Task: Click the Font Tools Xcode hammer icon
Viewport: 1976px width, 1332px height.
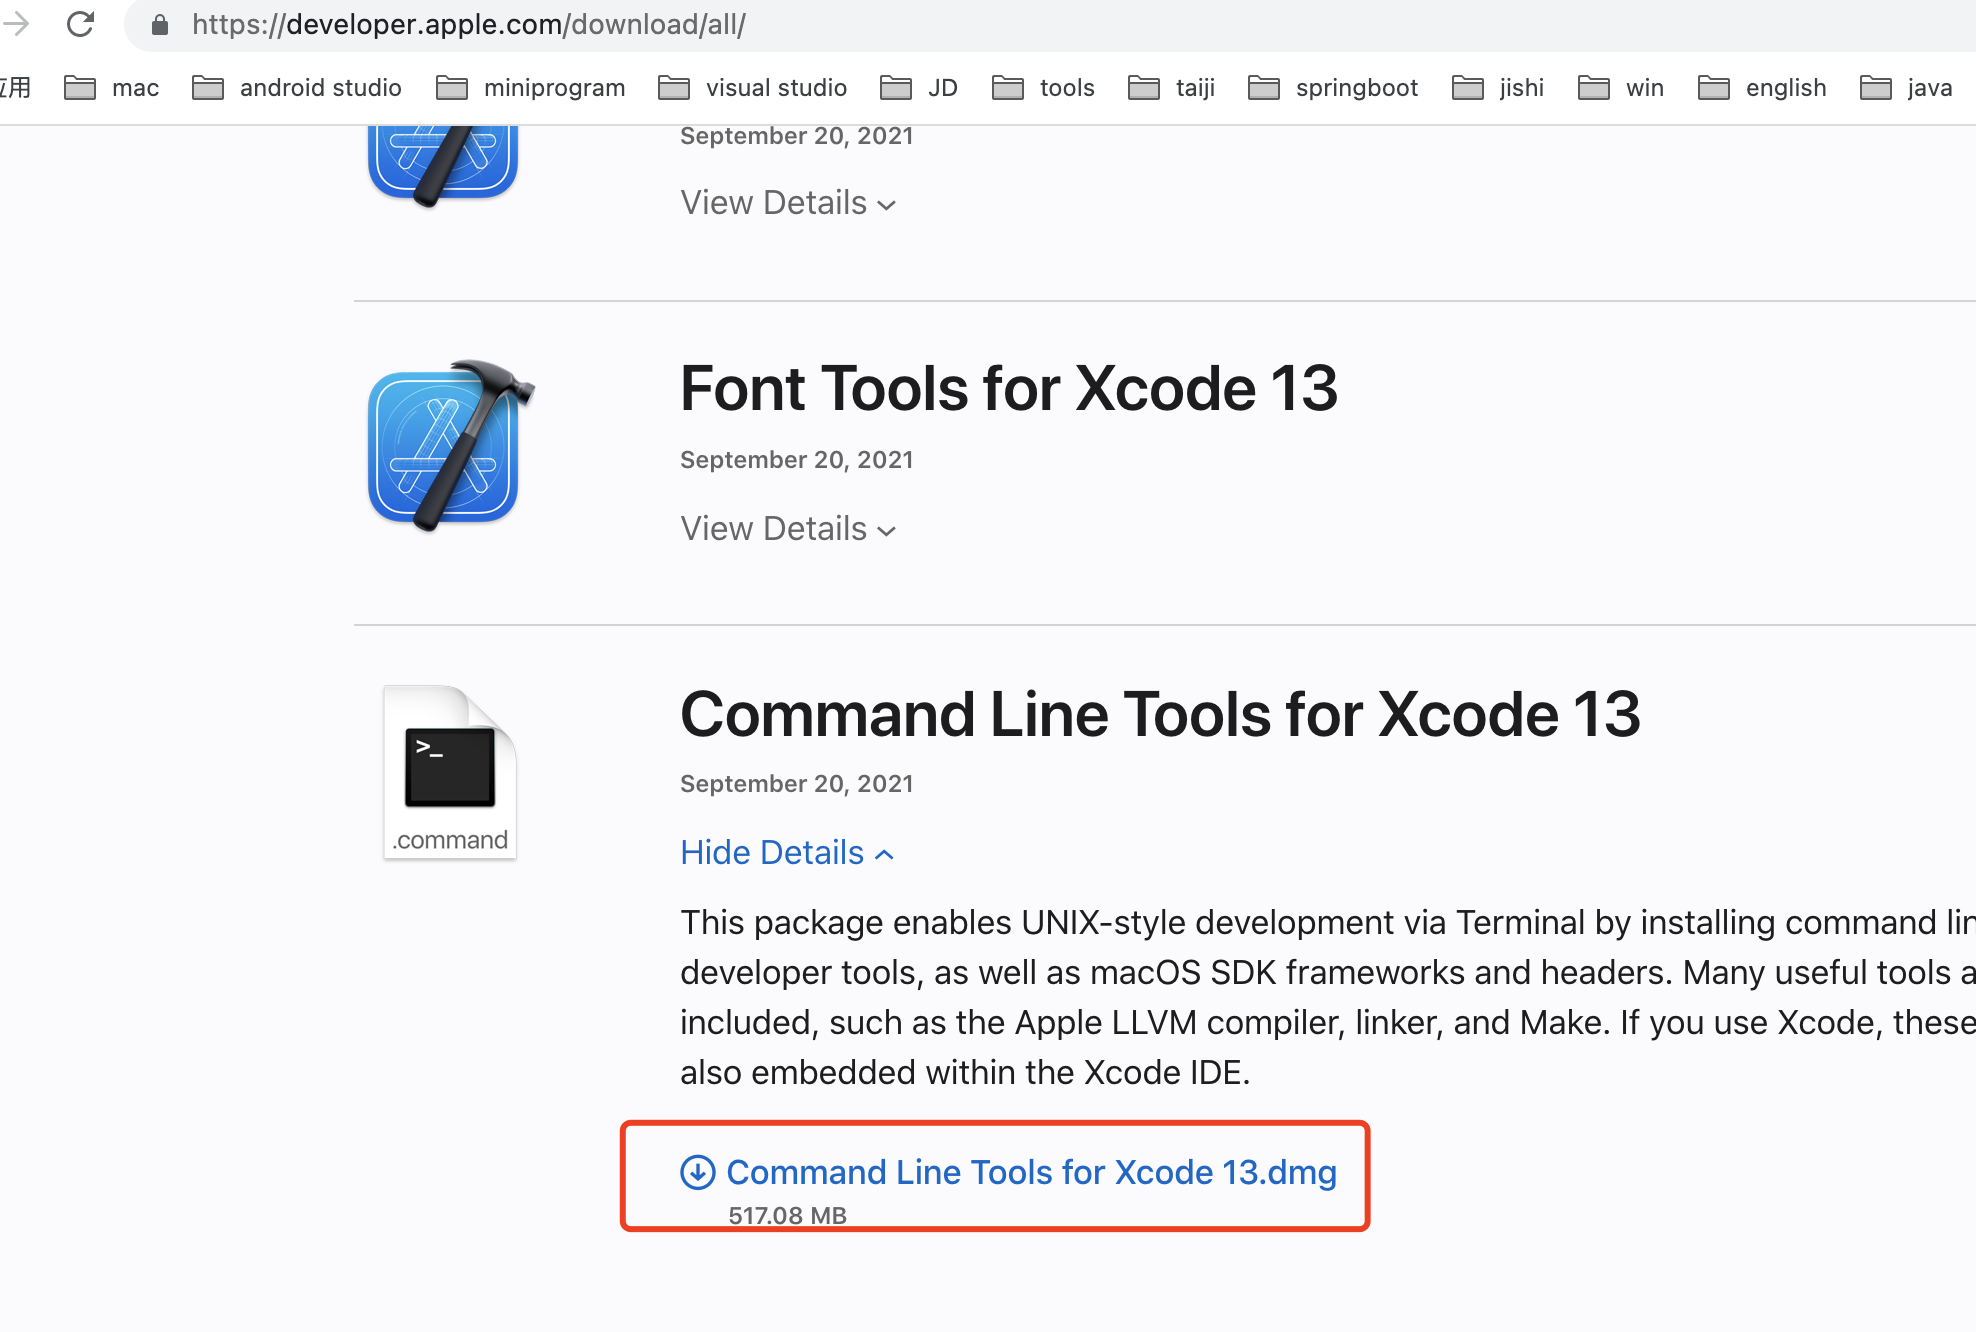Action: coord(448,445)
